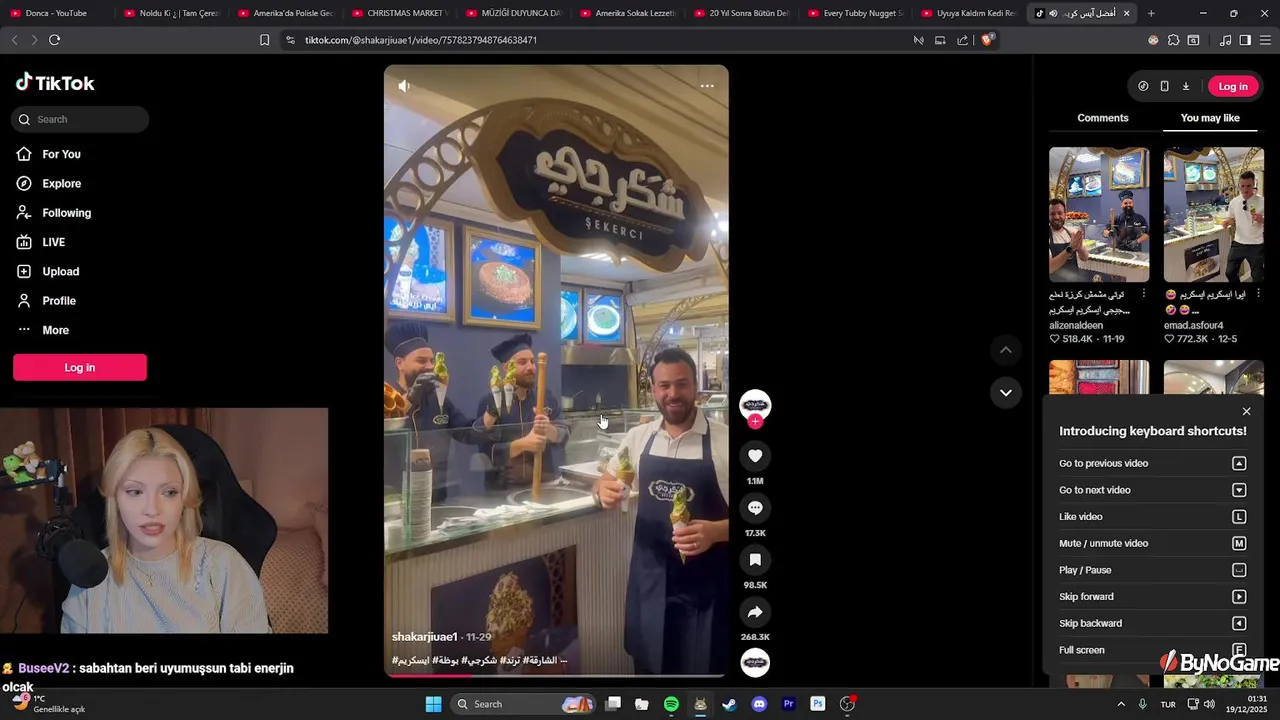This screenshot has width=1280, height=720.
Task: Open the Windows Start menu
Action: point(433,704)
